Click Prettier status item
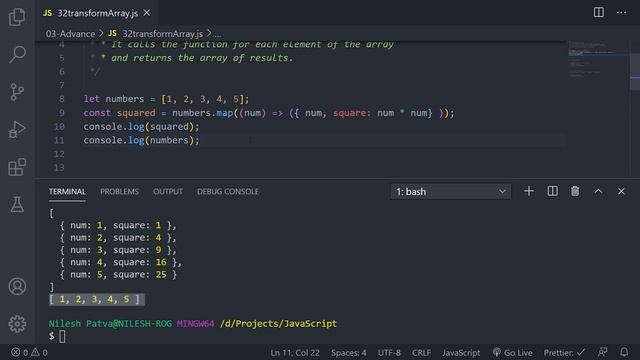The image size is (640, 360). tap(564, 353)
